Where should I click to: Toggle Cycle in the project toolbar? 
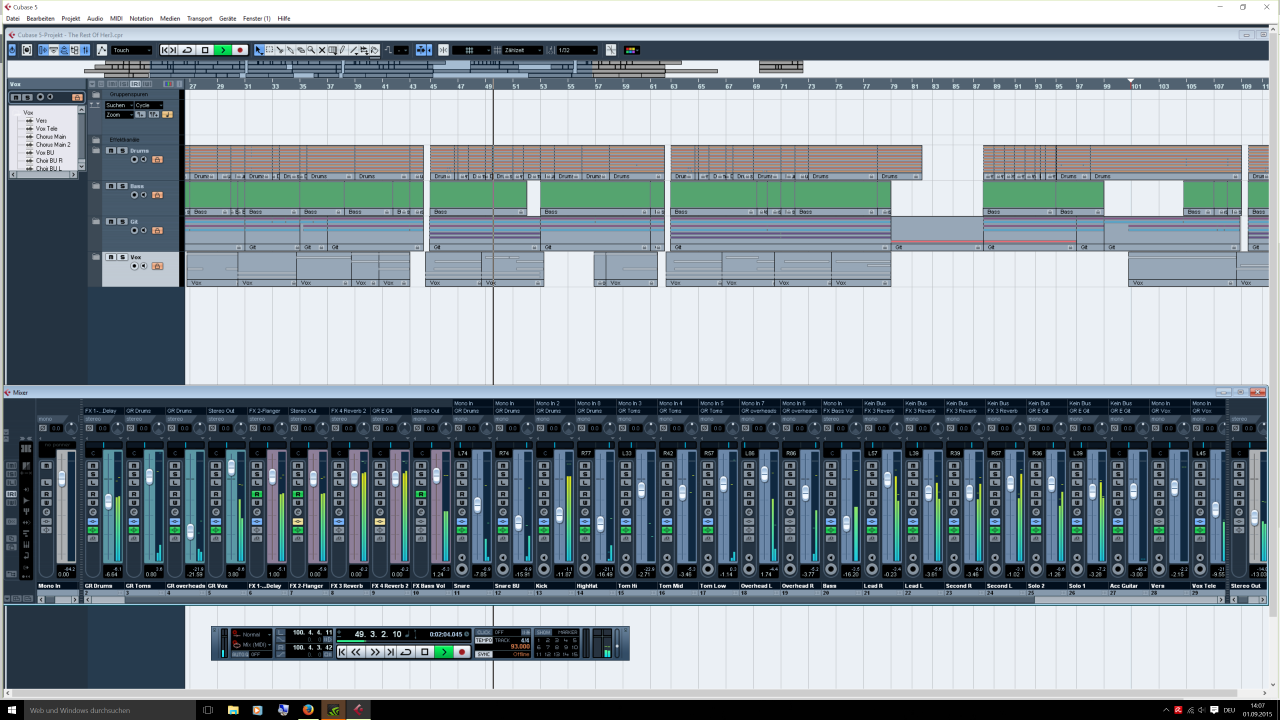pos(187,50)
